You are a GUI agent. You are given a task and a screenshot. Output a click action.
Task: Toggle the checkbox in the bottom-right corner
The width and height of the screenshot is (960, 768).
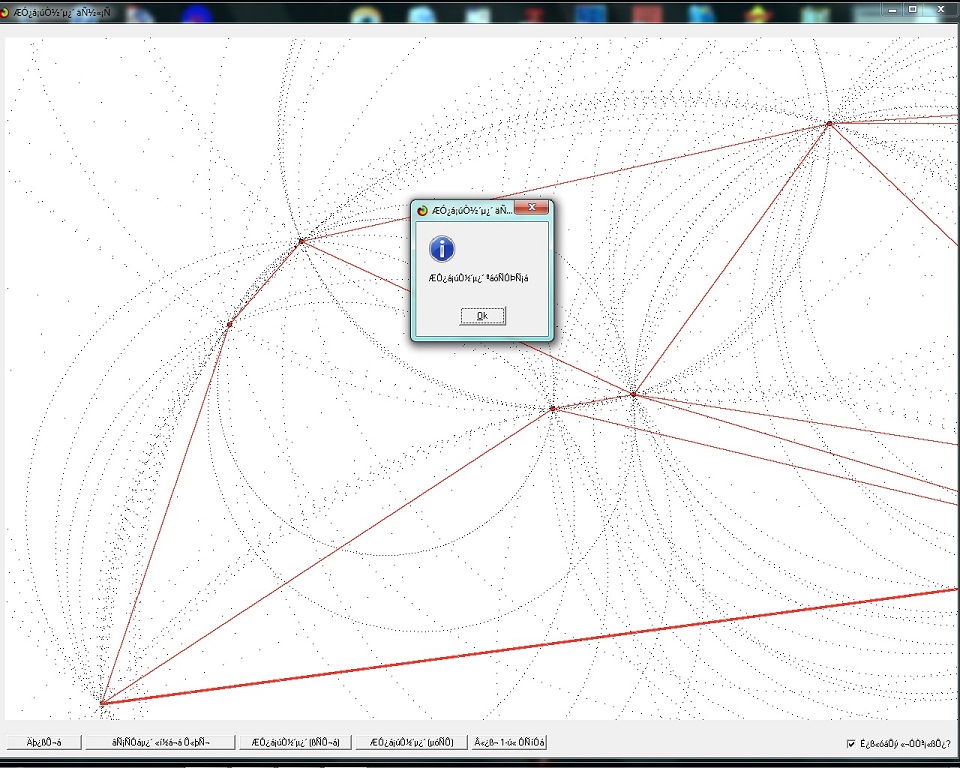(x=849, y=742)
